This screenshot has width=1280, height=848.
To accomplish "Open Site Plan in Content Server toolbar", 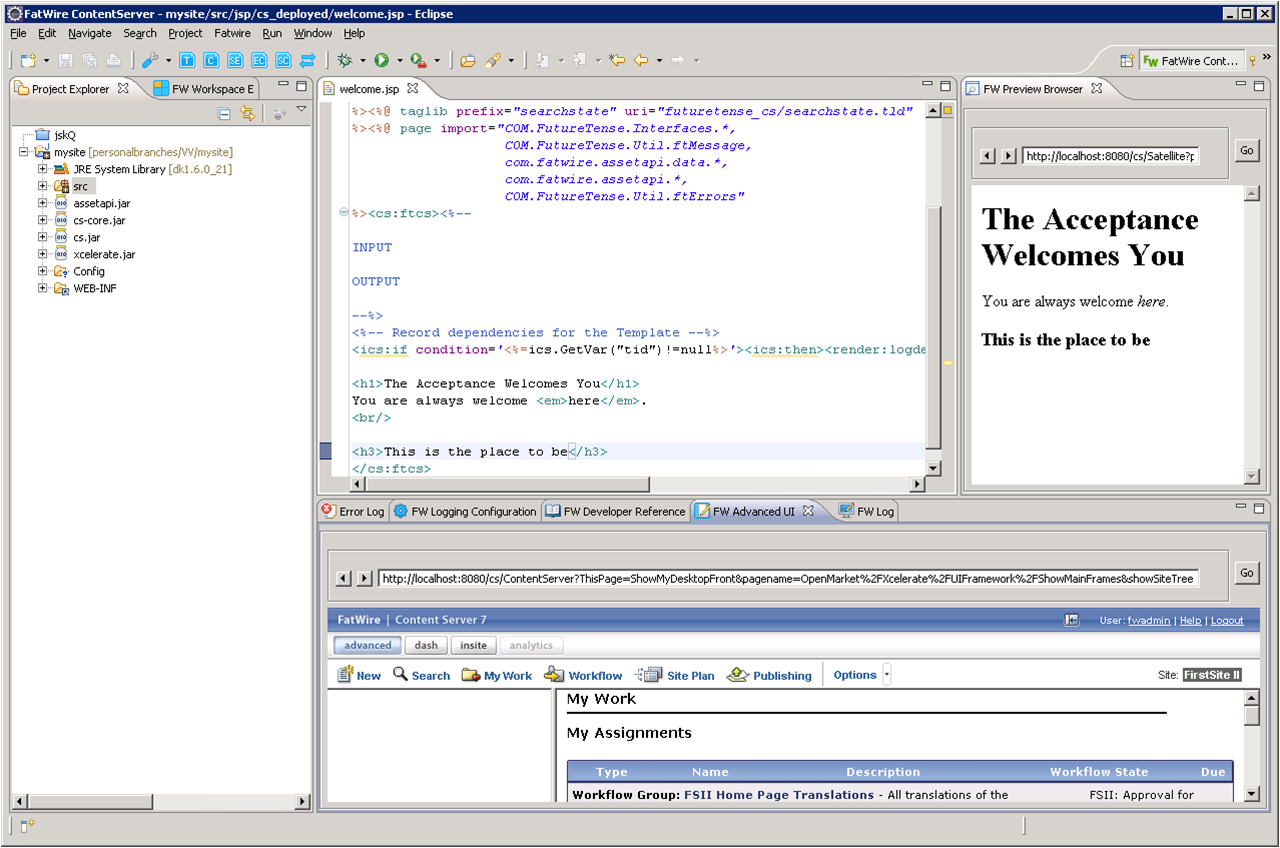I will (675, 675).
